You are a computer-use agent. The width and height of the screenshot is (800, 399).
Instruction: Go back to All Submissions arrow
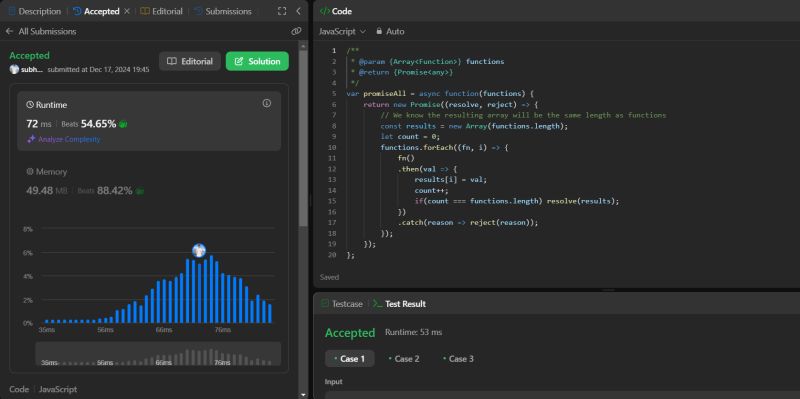pyautogui.click(x=9, y=31)
